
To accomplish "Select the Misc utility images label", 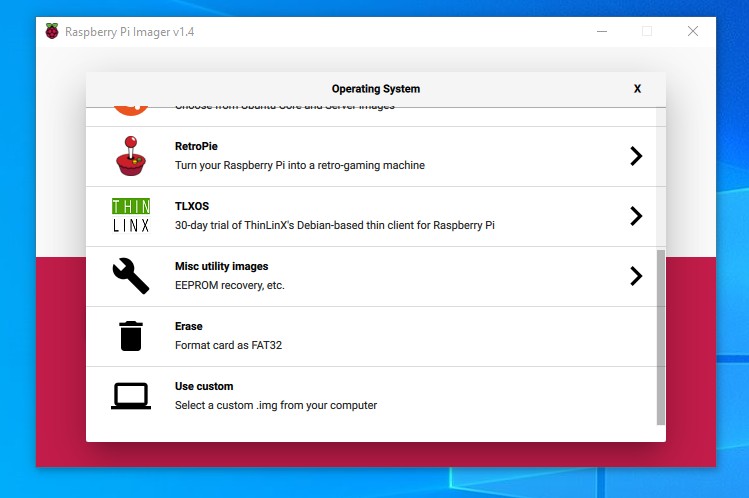I will coord(221,266).
